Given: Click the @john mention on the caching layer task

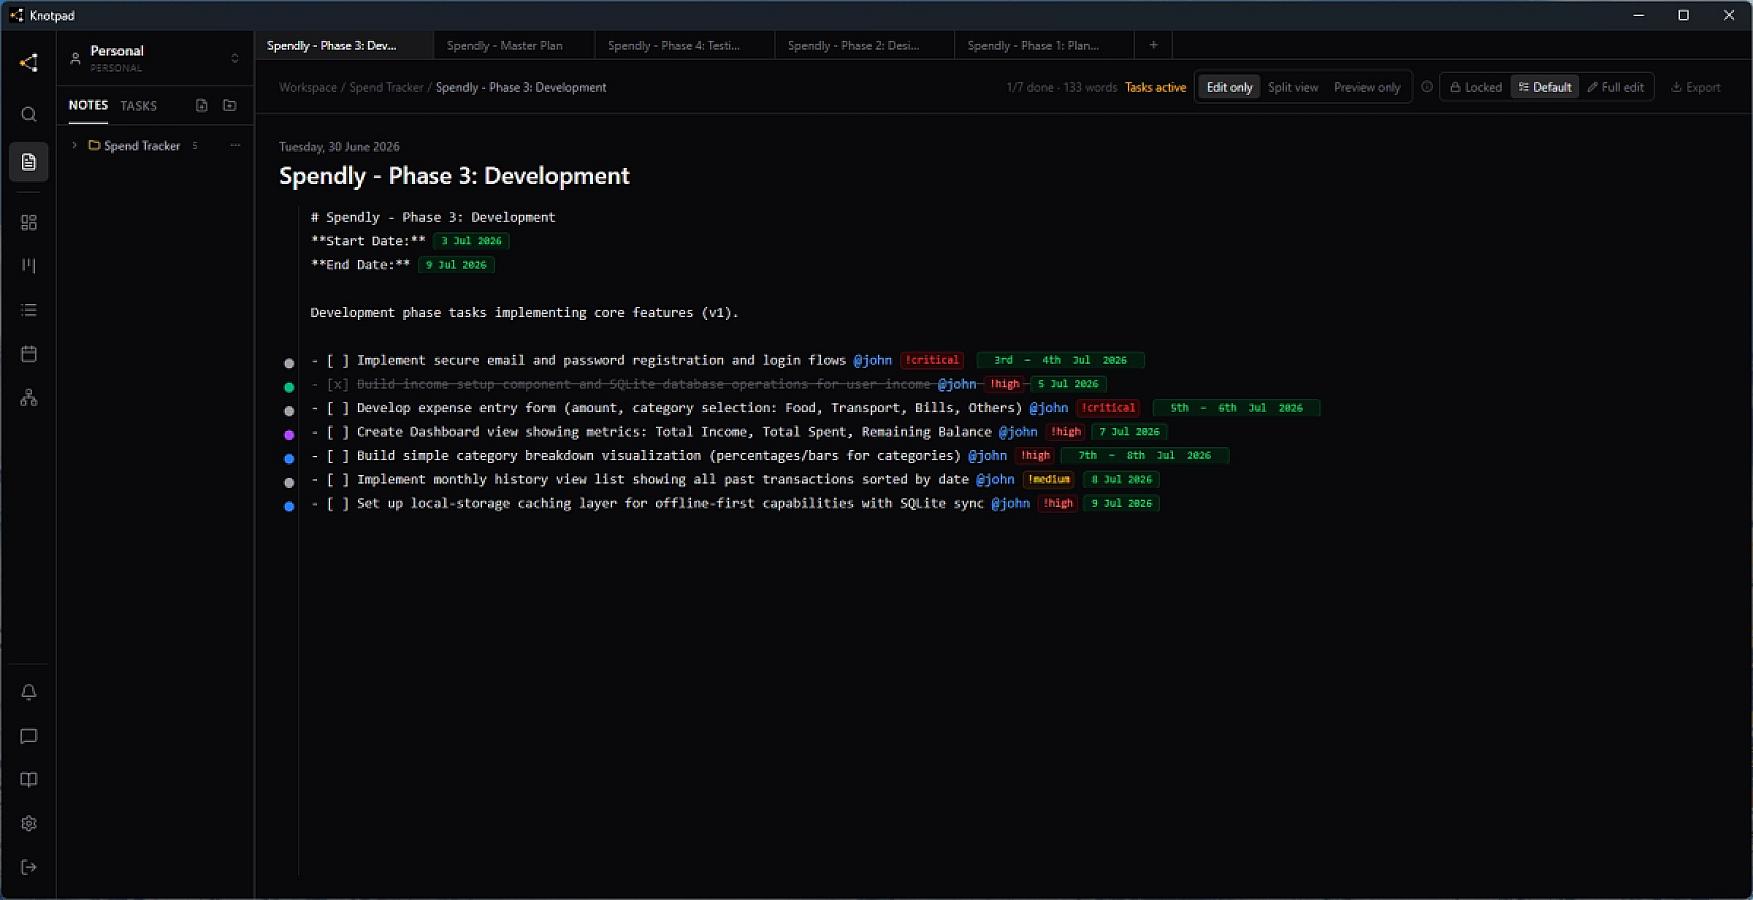Looking at the screenshot, I should click(x=1010, y=503).
